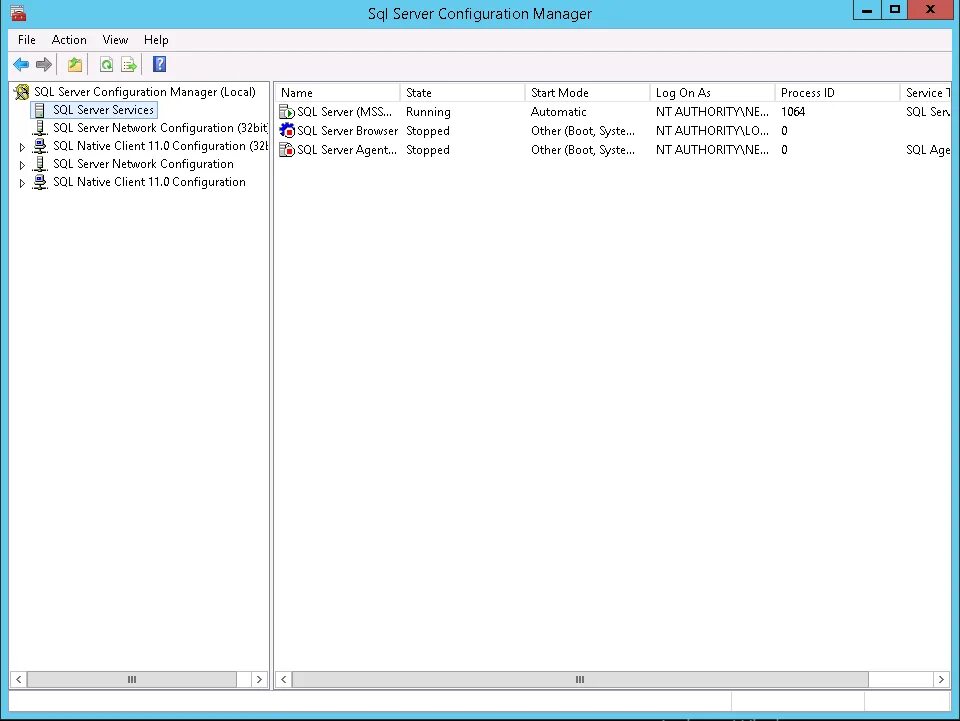Screen dimensions: 960x721
Task: Click the SQL Server Agent service icon
Action: 287,149
